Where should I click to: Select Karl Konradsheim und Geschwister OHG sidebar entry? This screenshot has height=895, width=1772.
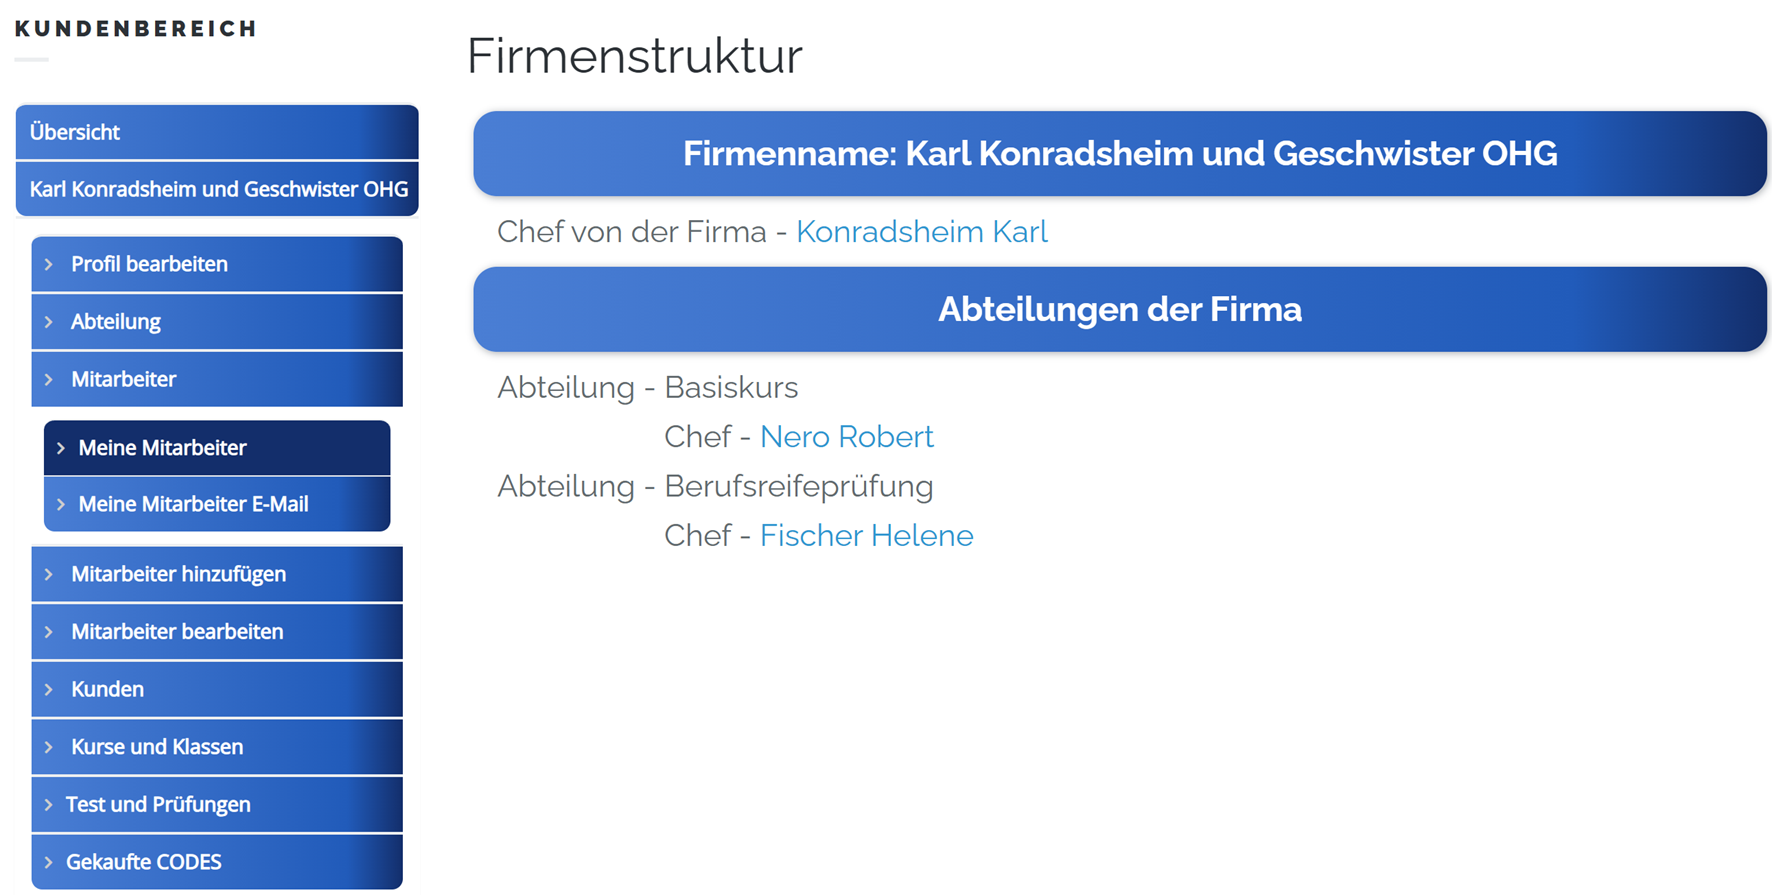click(x=218, y=189)
